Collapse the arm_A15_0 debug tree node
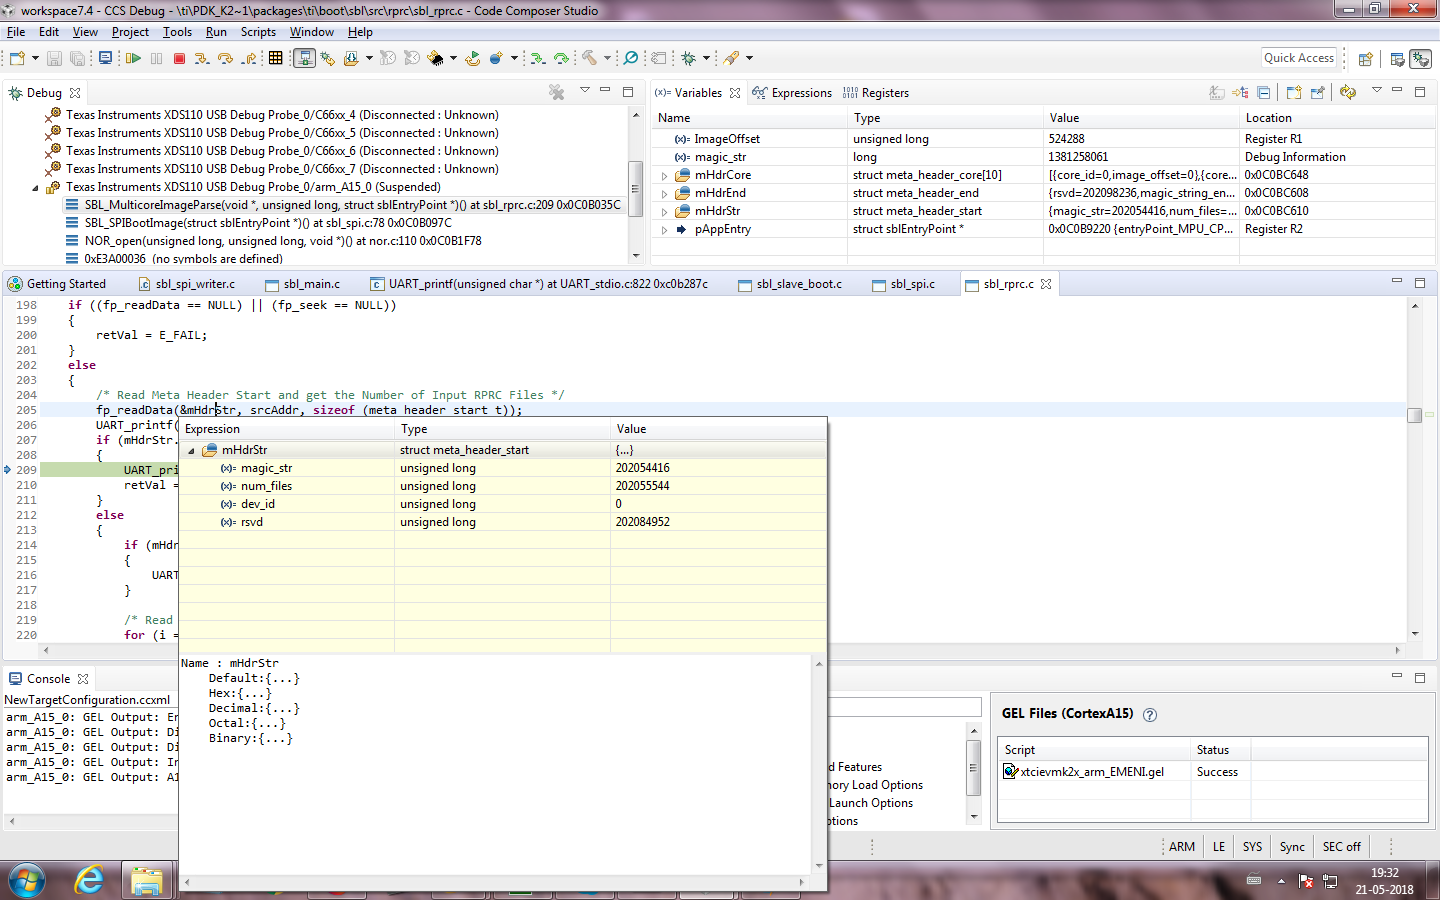This screenshot has width=1440, height=900. (x=36, y=188)
